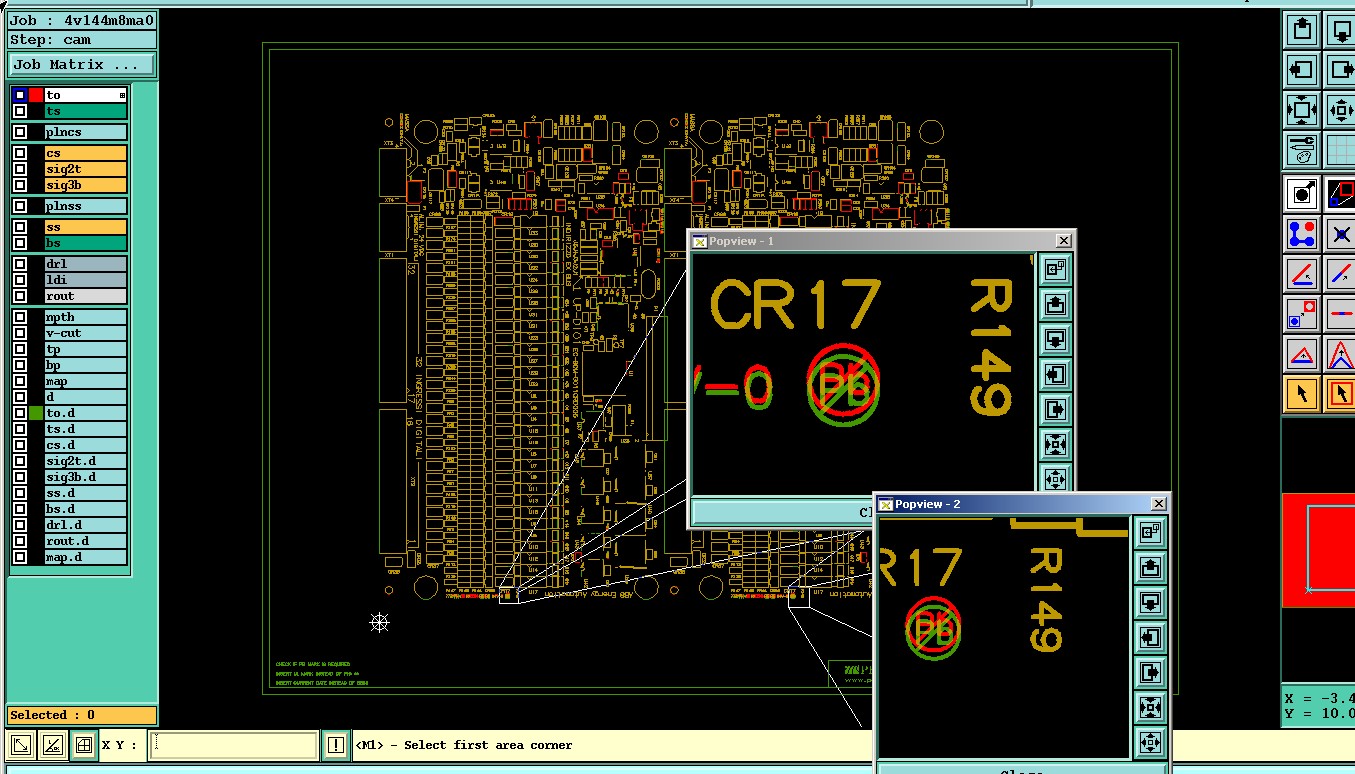The height and width of the screenshot is (774, 1355).
Task: Click pan right icon in Popview 1
Action: click(1055, 410)
